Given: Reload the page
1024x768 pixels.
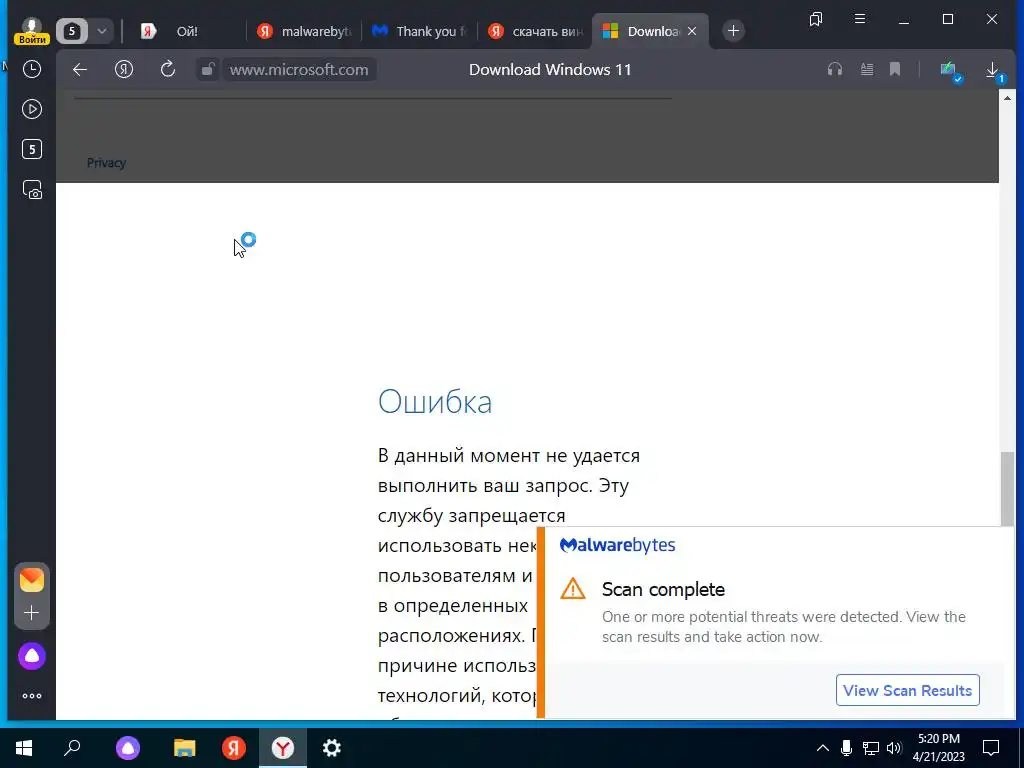Looking at the screenshot, I should click(x=168, y=69).
